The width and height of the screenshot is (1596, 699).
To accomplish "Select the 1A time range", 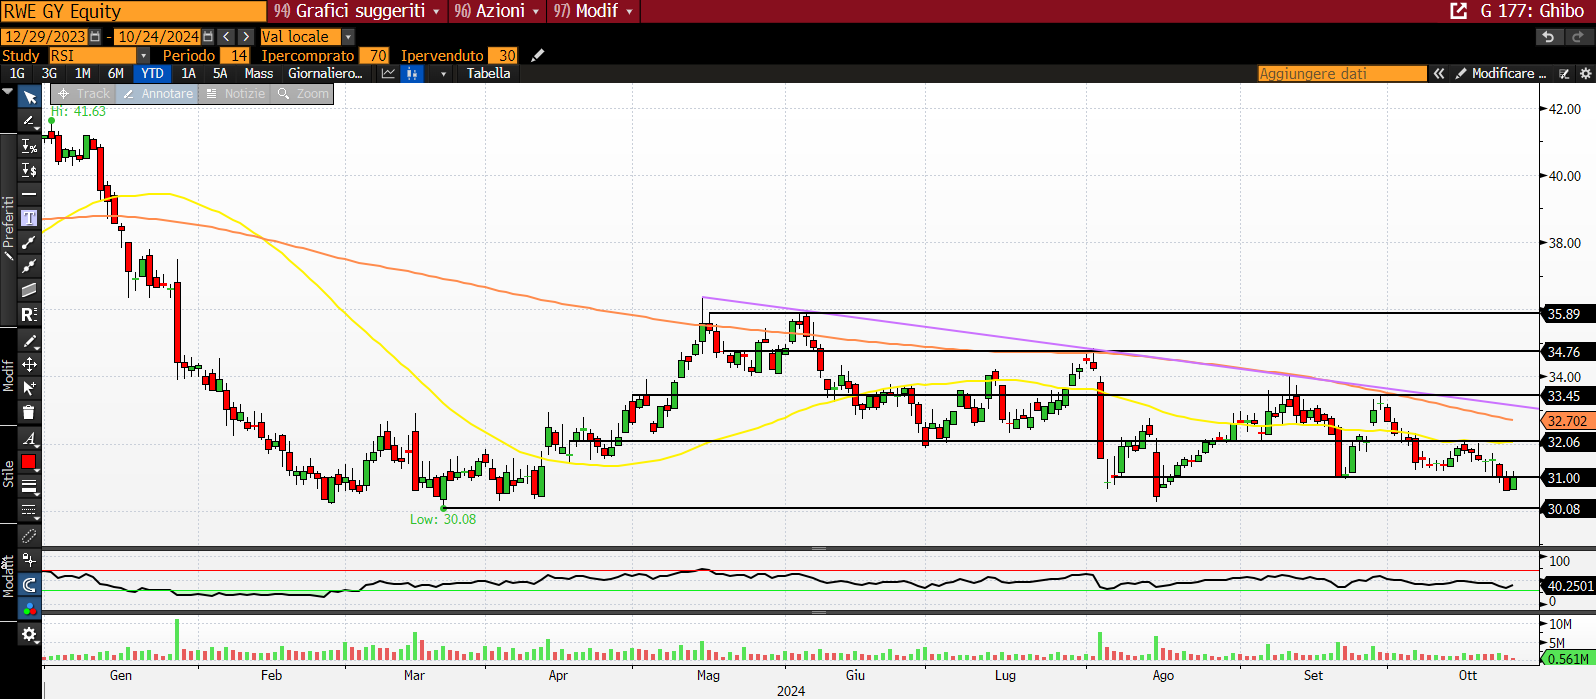I will click(x=188, y=73).
